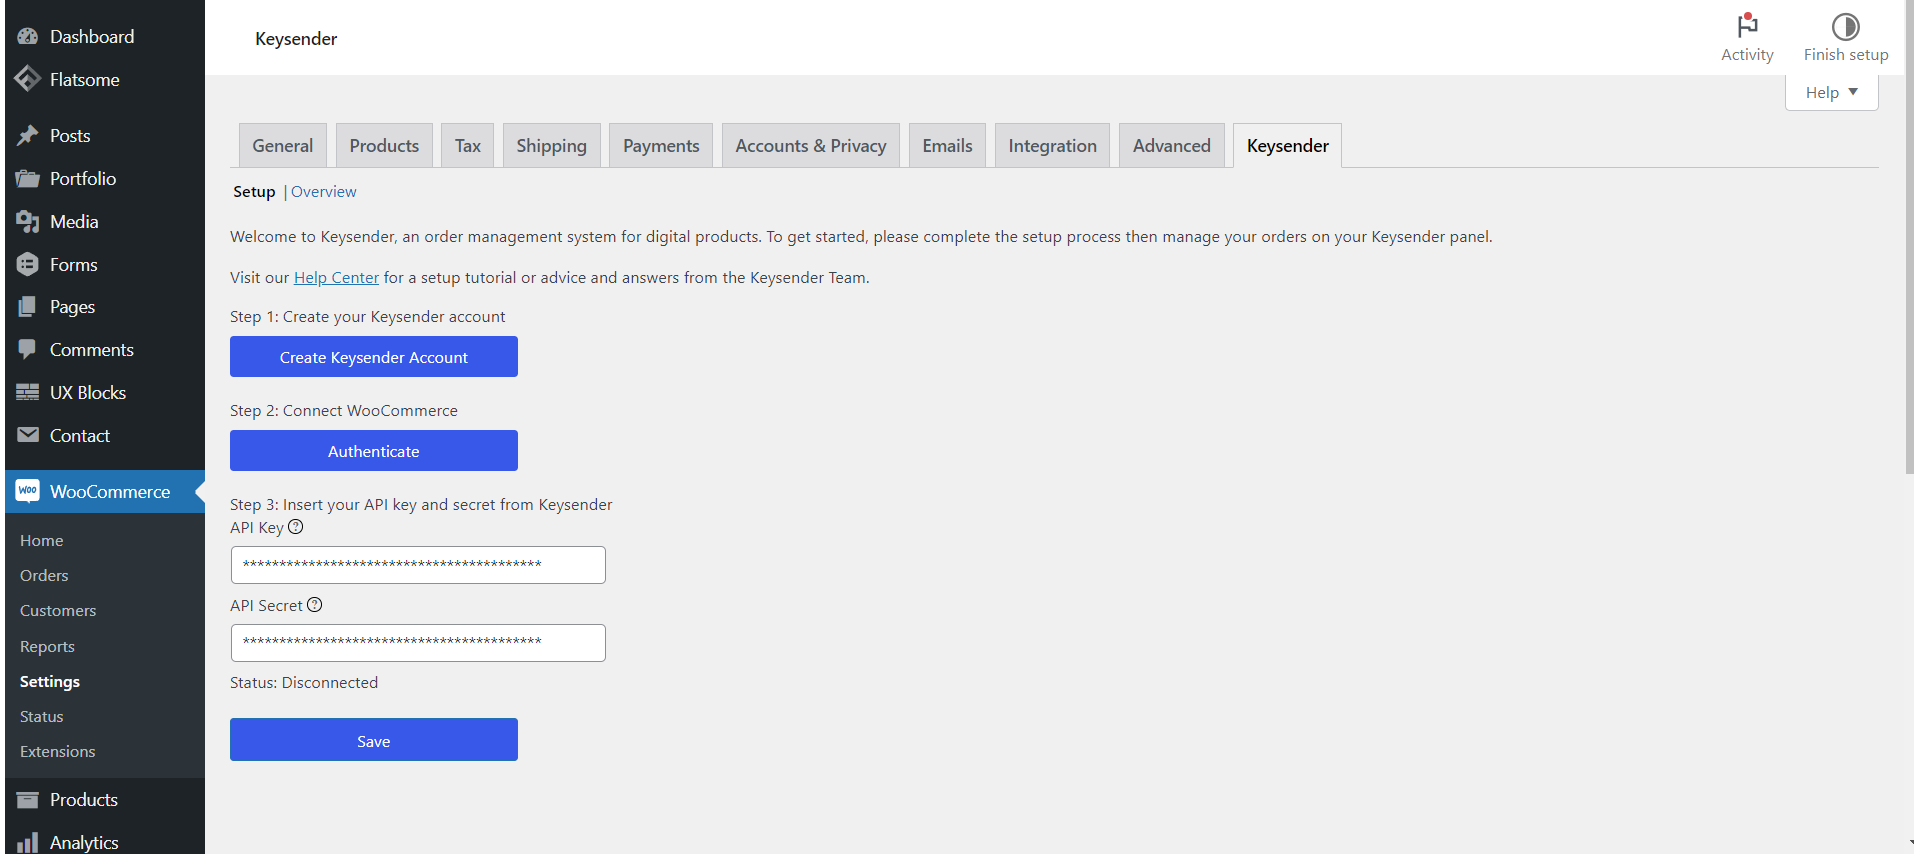Switch to Accounts & Privacy tab
The width and height of the screenshot is (1920, 854).
811,145
